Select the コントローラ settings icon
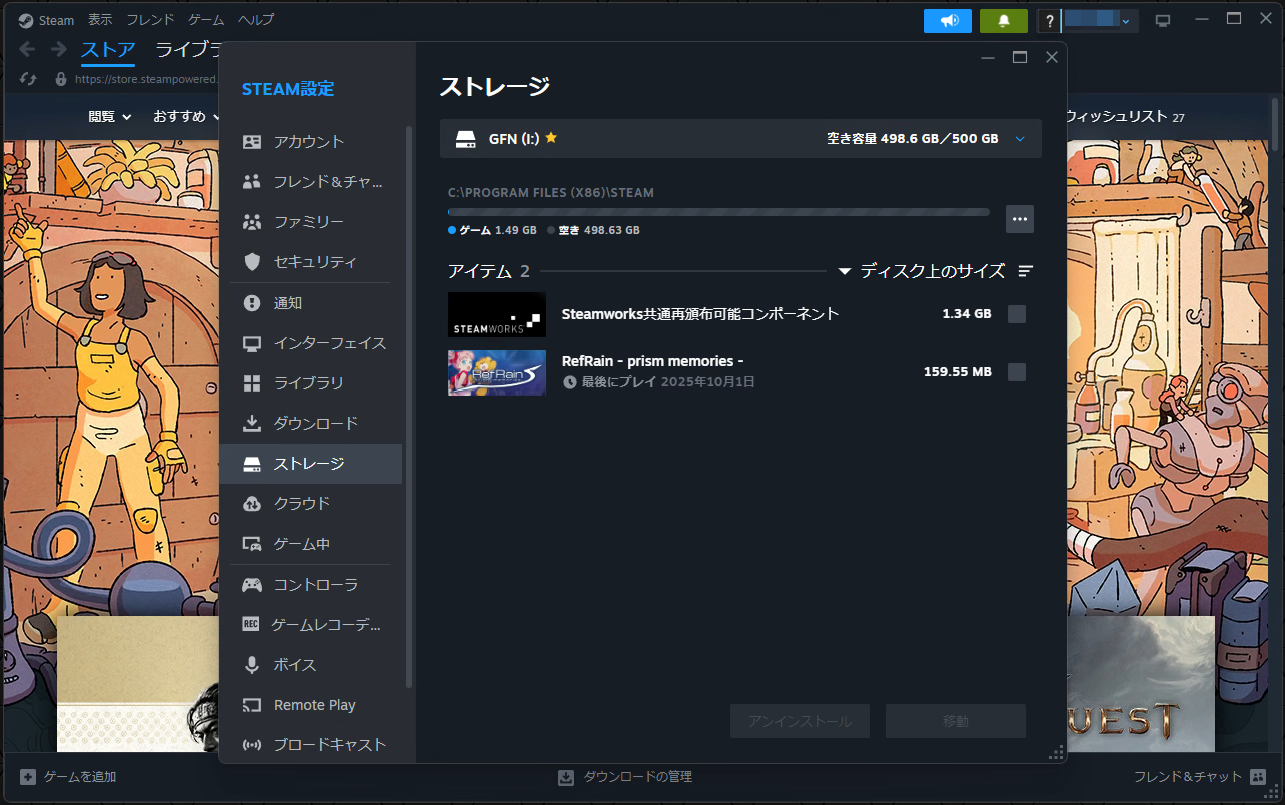The image size is (1285, 805). click(x=252, y=583)
